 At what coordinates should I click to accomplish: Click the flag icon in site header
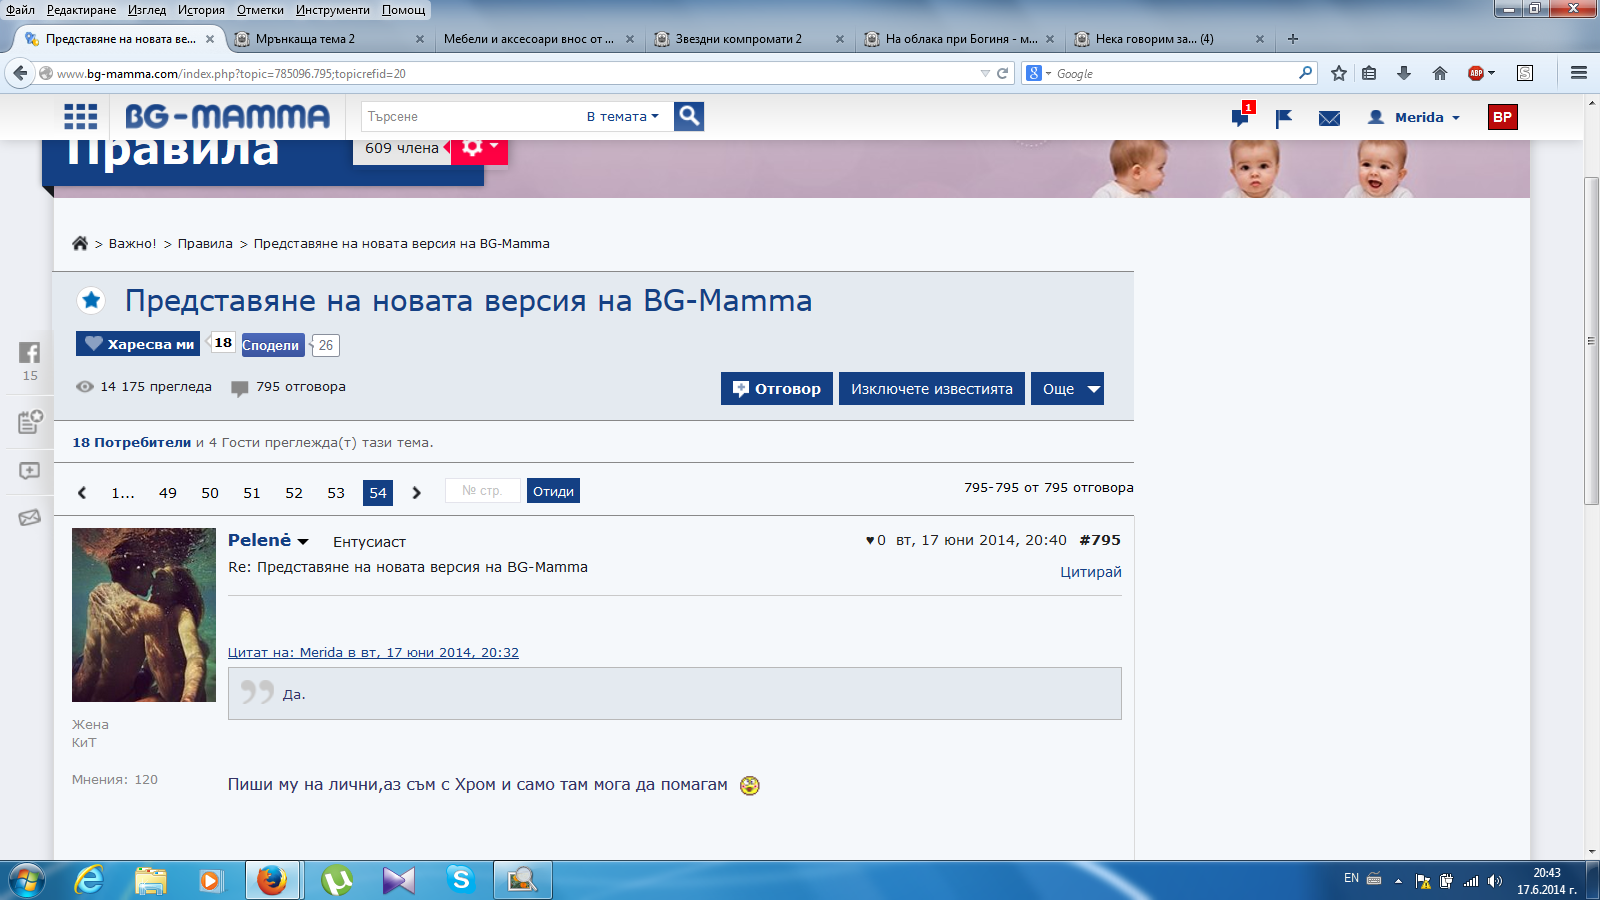1284,118
